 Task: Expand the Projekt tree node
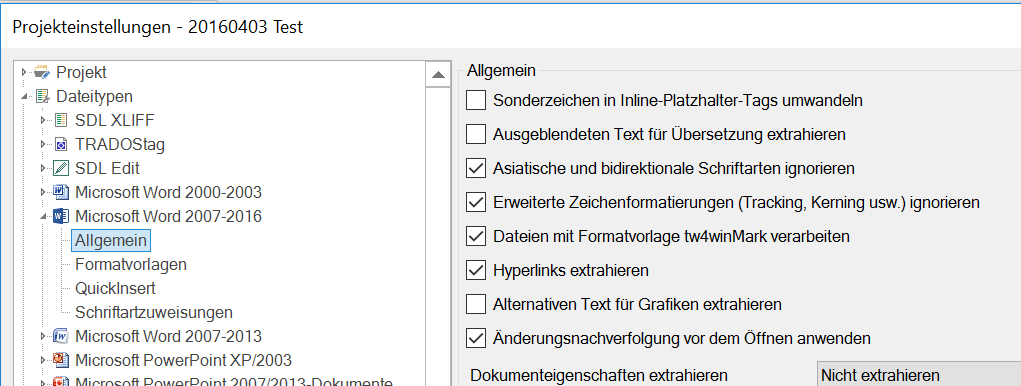tap(24, 72)
